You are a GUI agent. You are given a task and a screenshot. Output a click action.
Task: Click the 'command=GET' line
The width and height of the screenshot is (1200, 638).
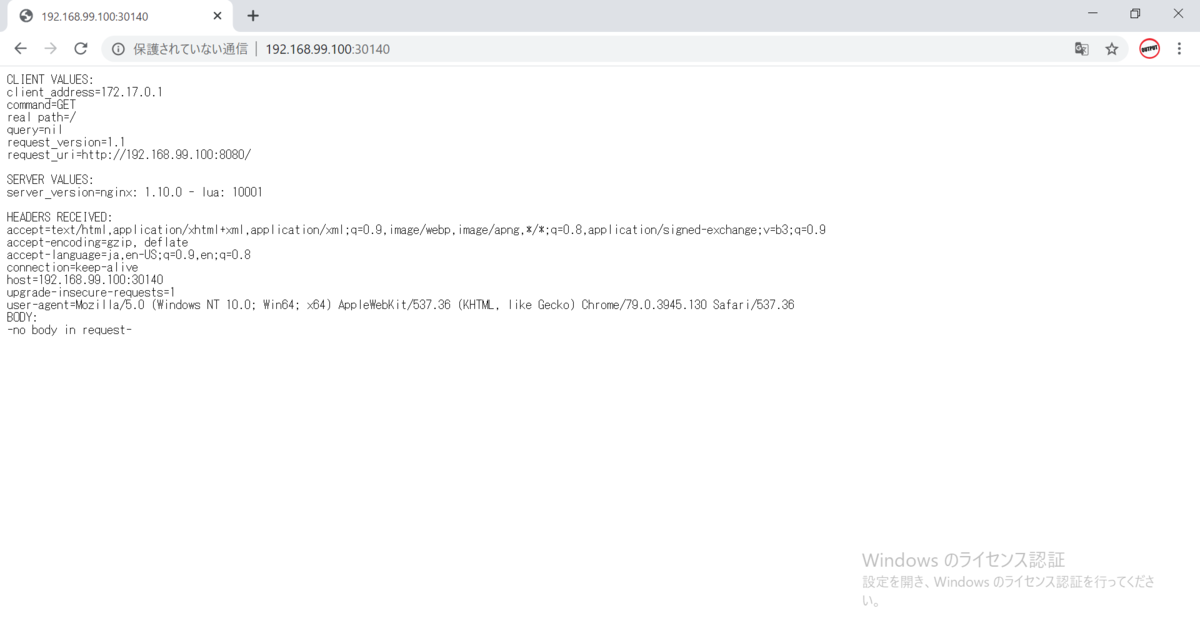pos(41,104)
